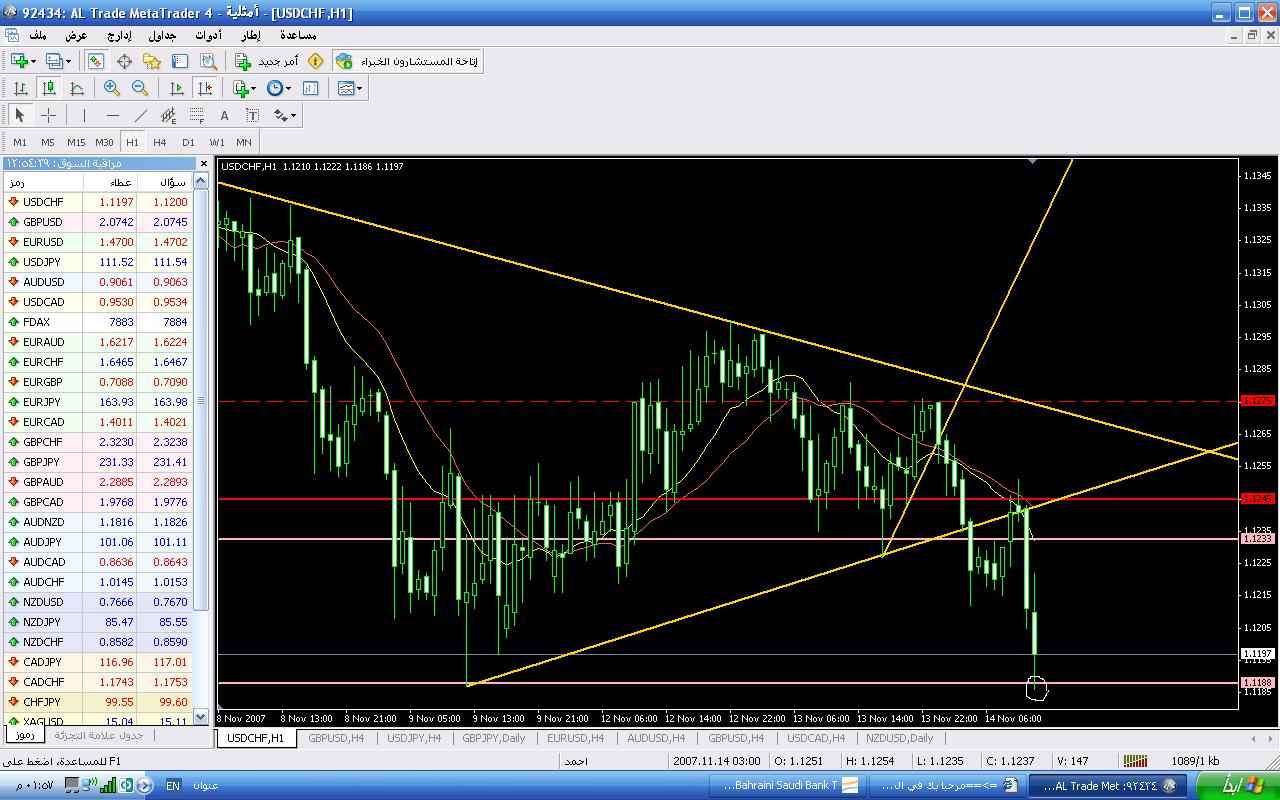Switch chart to candlestick mode
This screenshot has height=800, width=1280.
pyautogui.click(x=48, y=88)
